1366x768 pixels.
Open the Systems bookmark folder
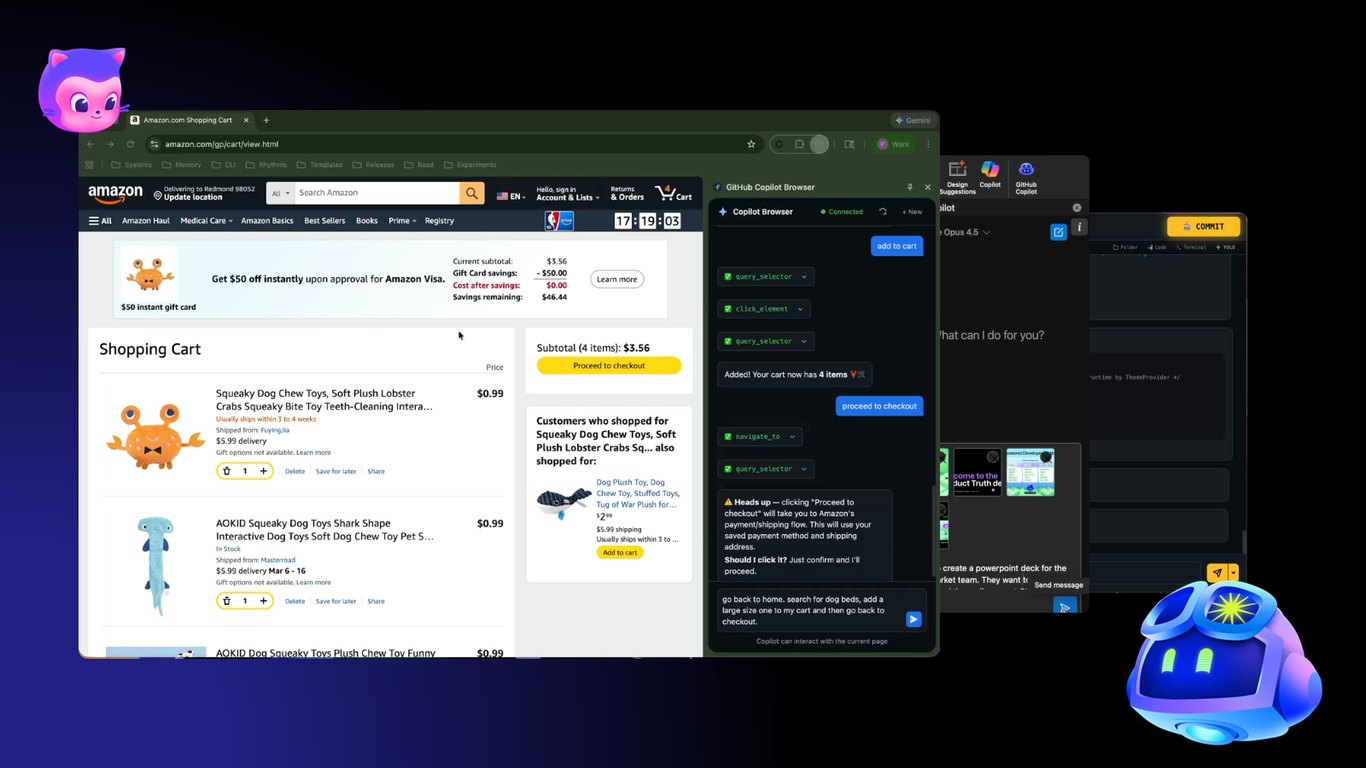pos(132,165)
